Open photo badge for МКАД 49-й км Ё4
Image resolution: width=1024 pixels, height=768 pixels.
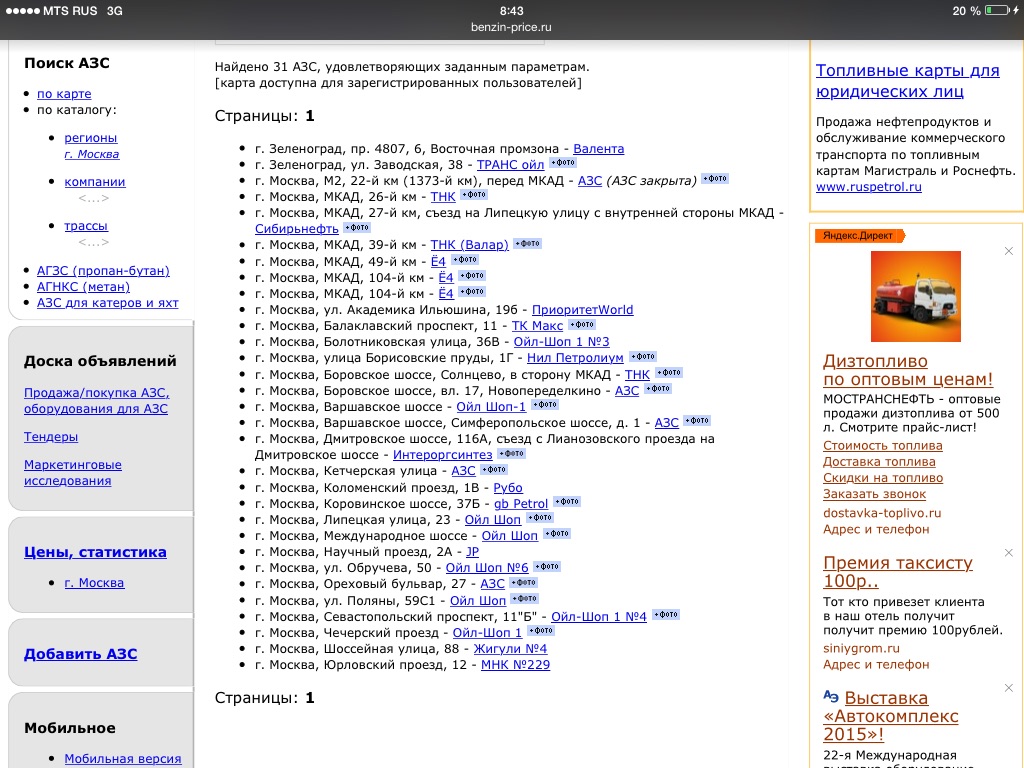tap(464, 260)
